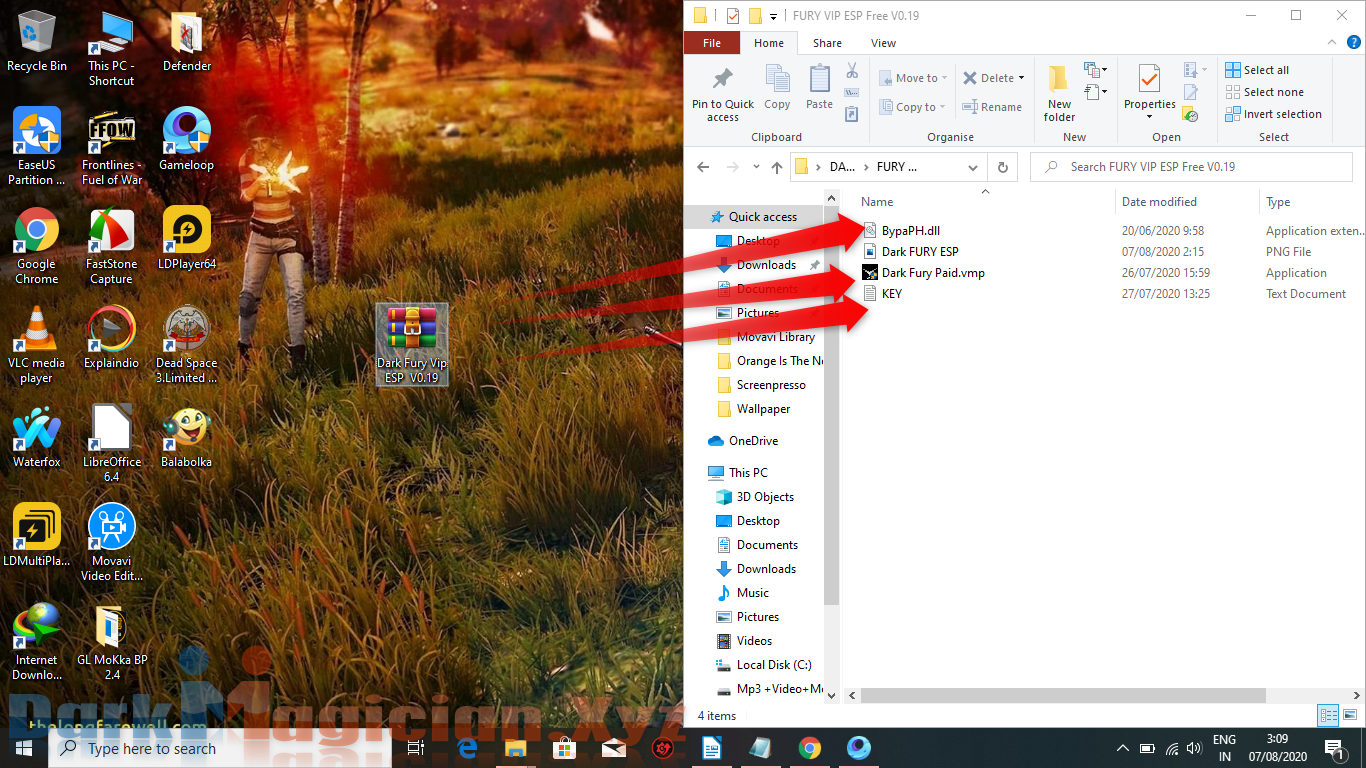Click Select none button
This screenshot has height=768, width=1366.
tap(1265, 92)
